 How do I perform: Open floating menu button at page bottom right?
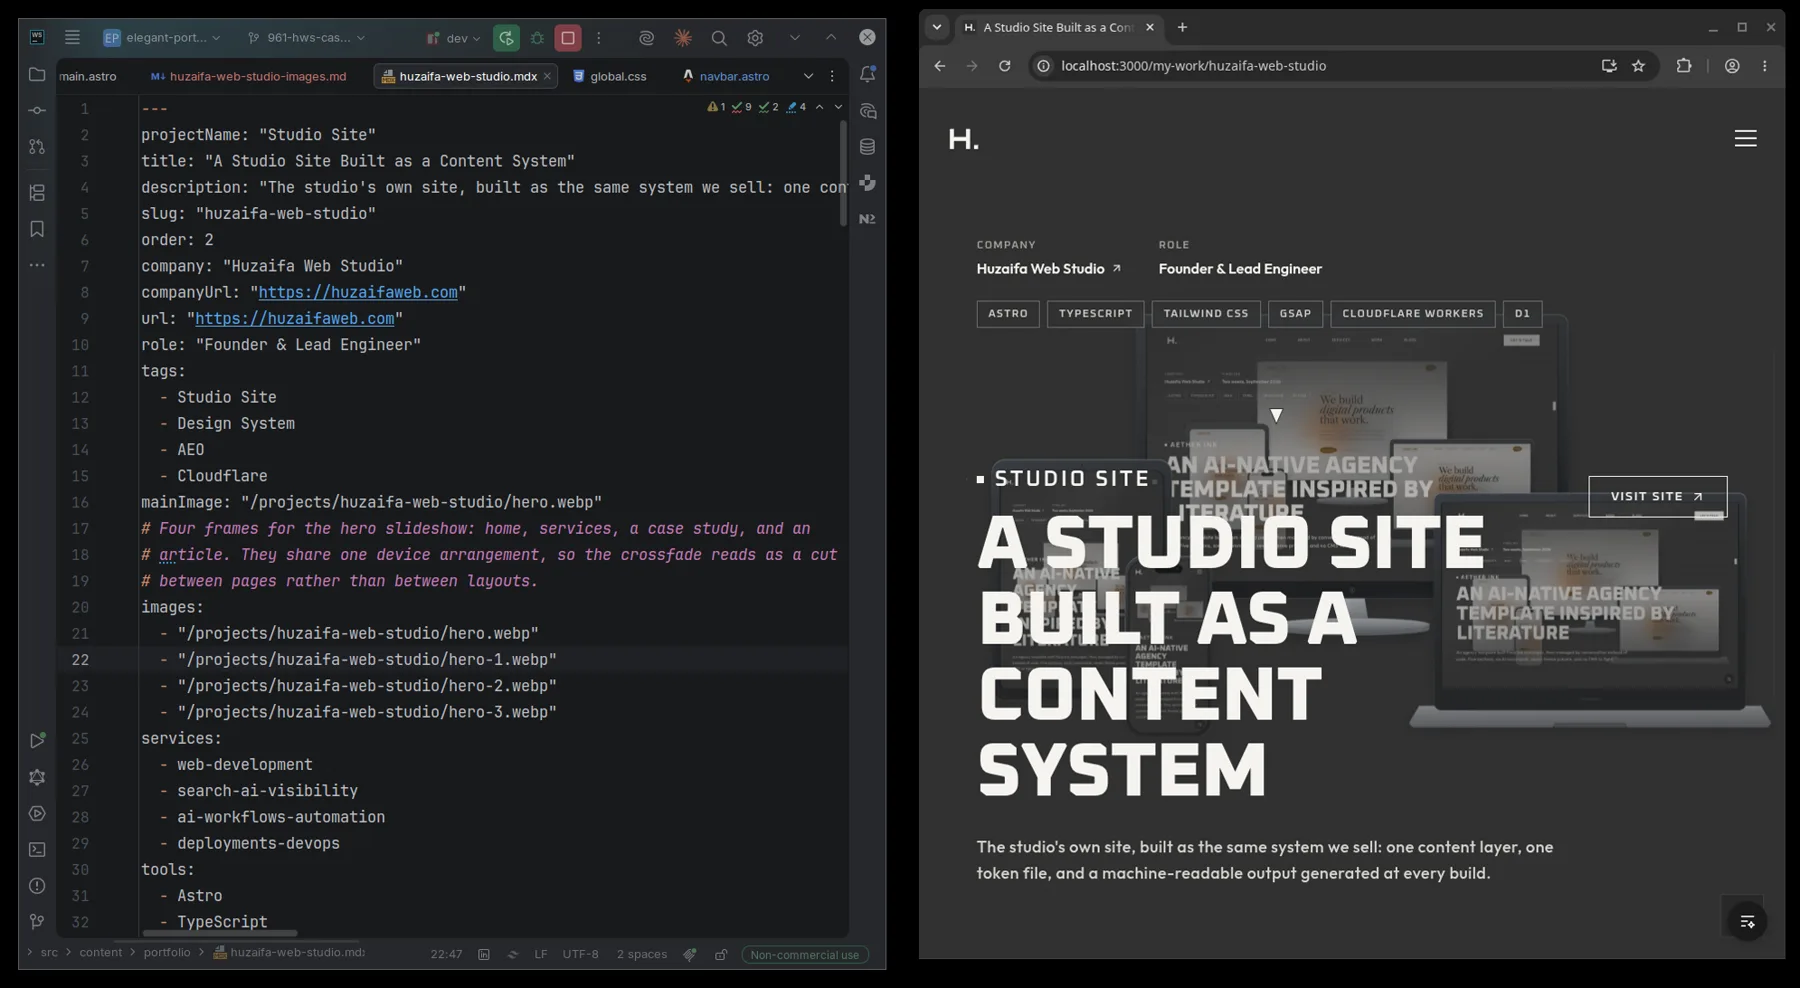pyautogui.click(x=1747, y=922)
